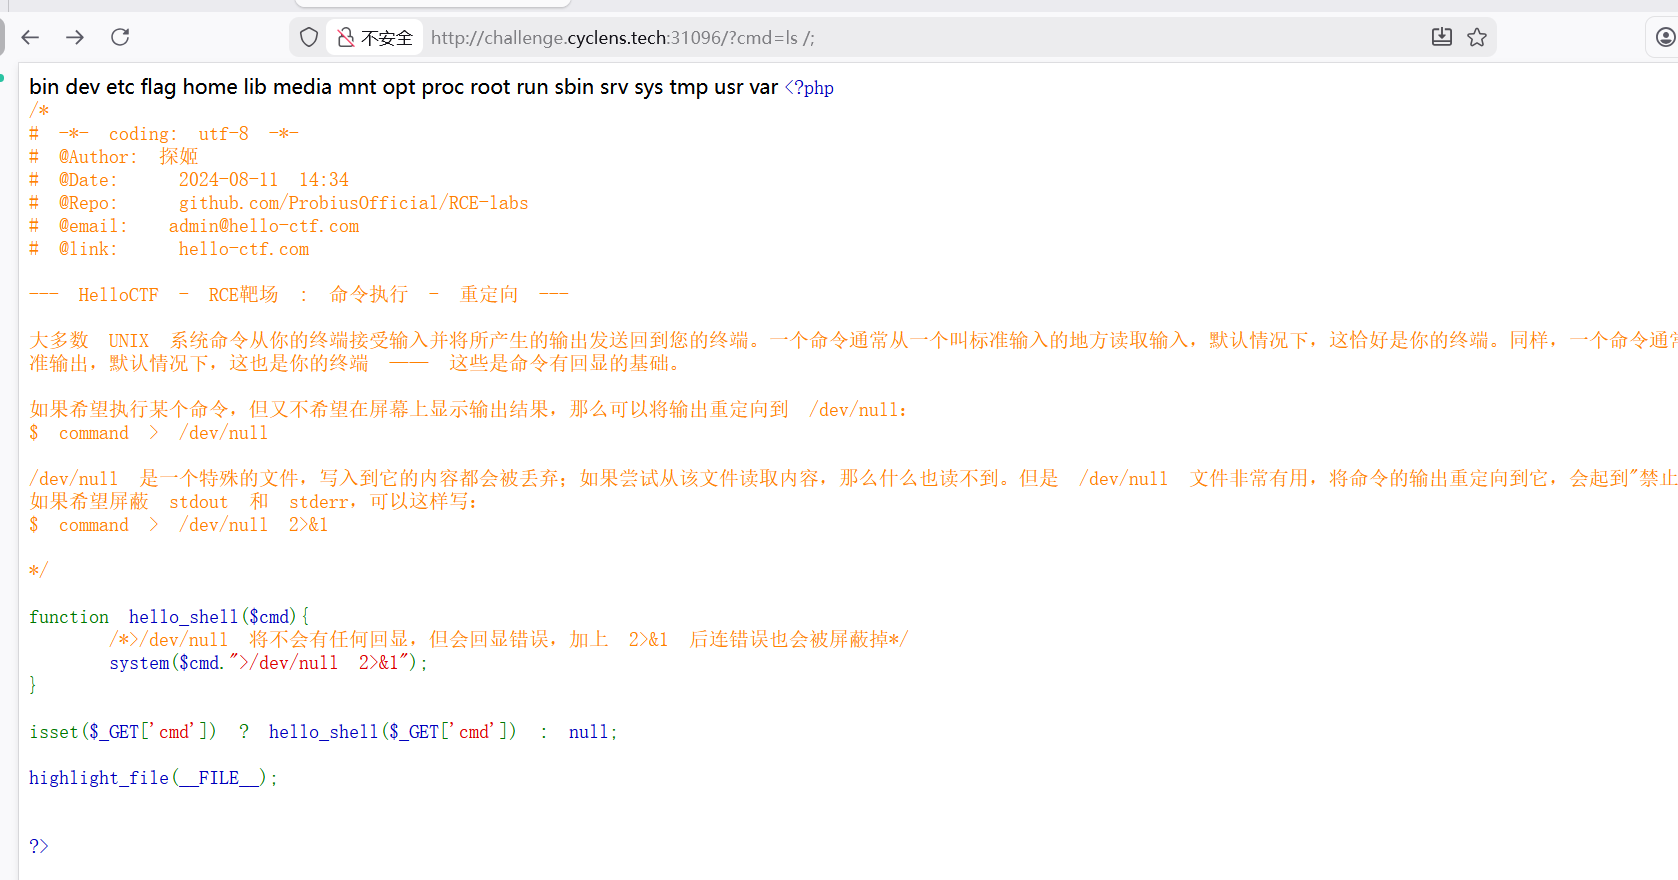Click the '如果希望屏蔽 stdout 和 stderr' line
1678x880 pixels.
point(254,502)
